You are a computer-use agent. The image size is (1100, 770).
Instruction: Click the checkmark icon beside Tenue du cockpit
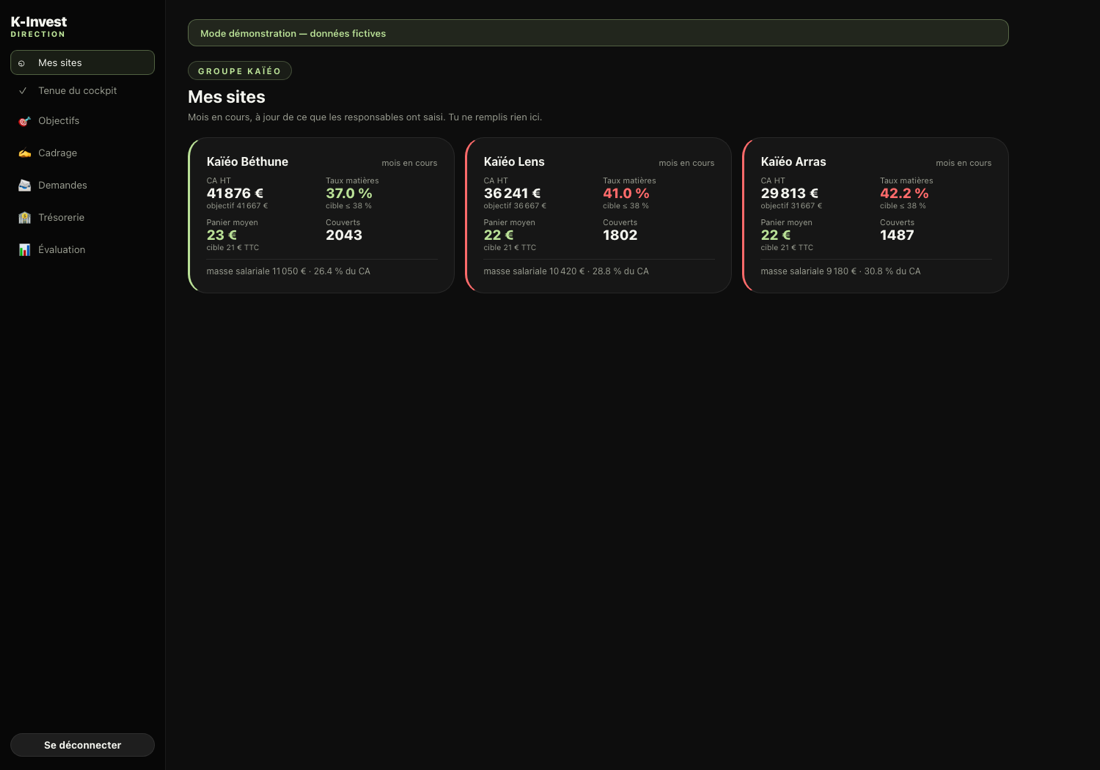click(22, 90)
